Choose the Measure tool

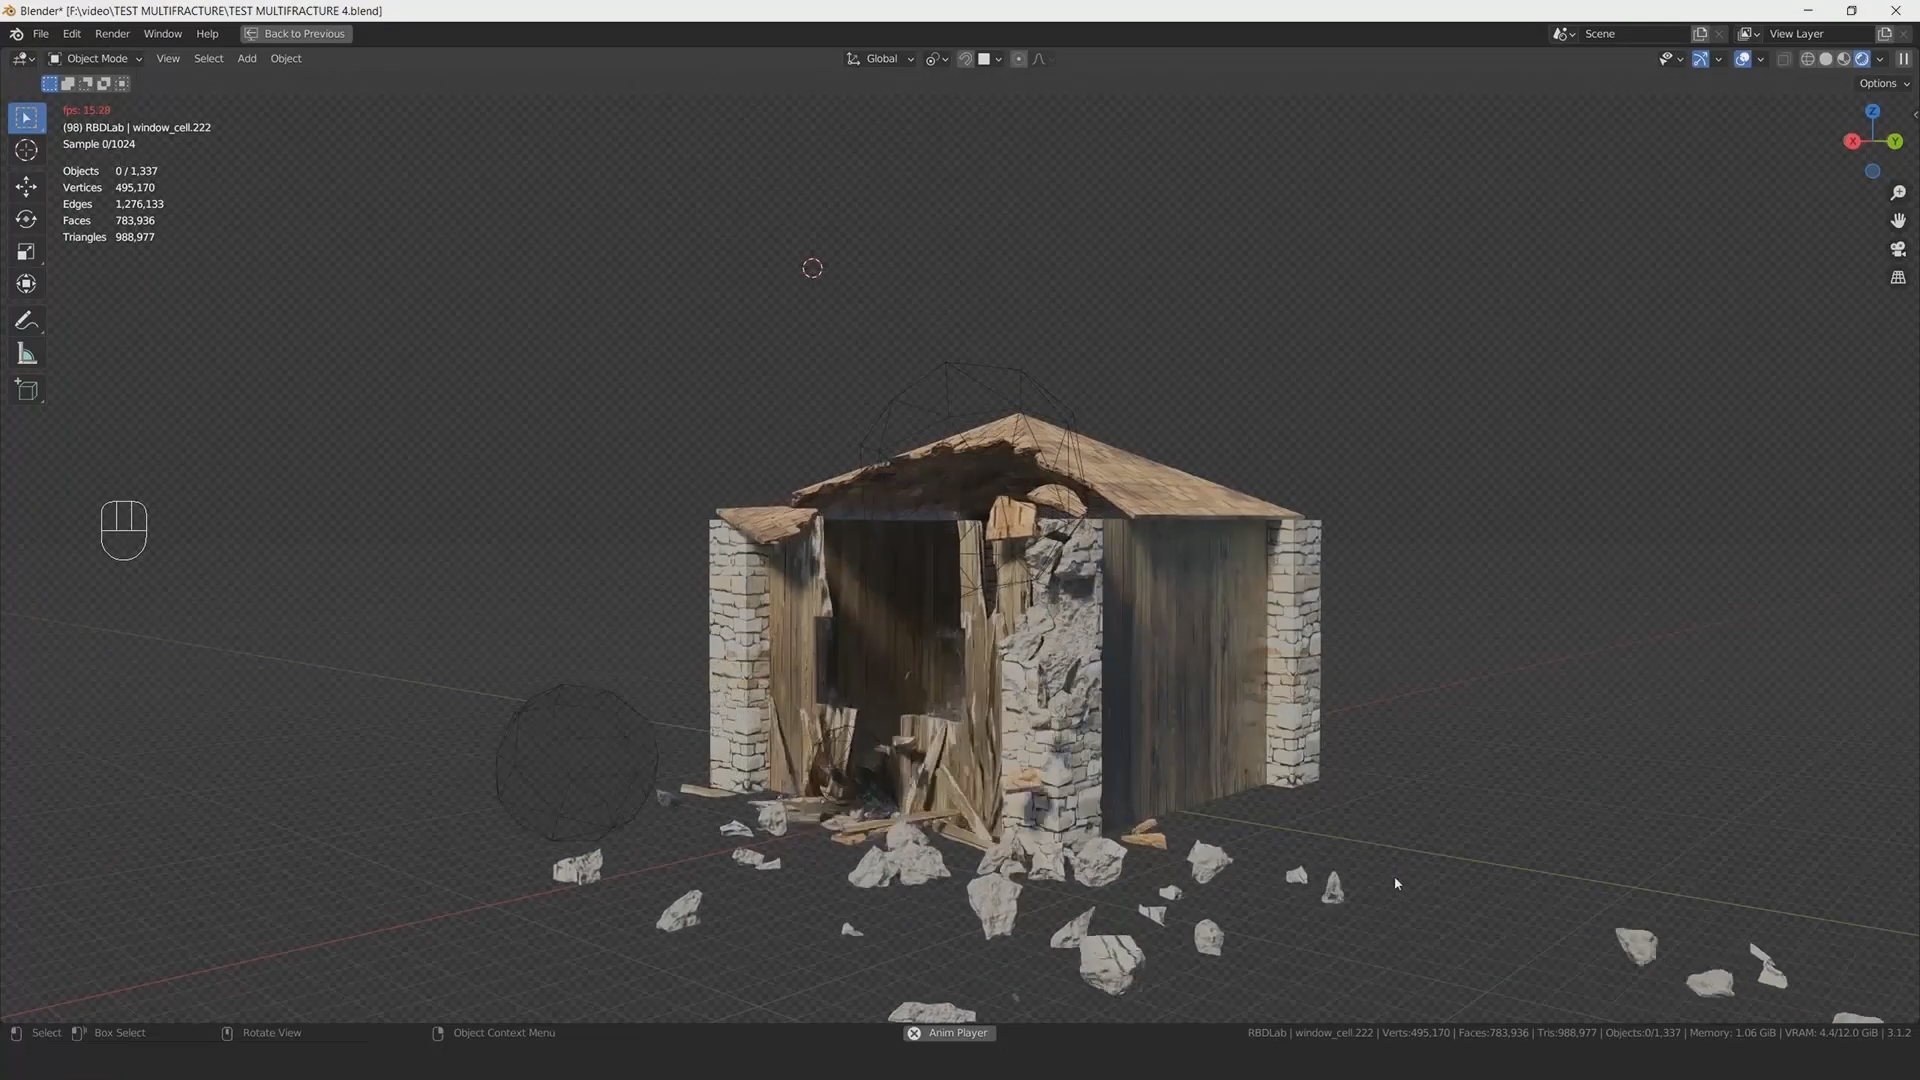[x=26, y=355]
